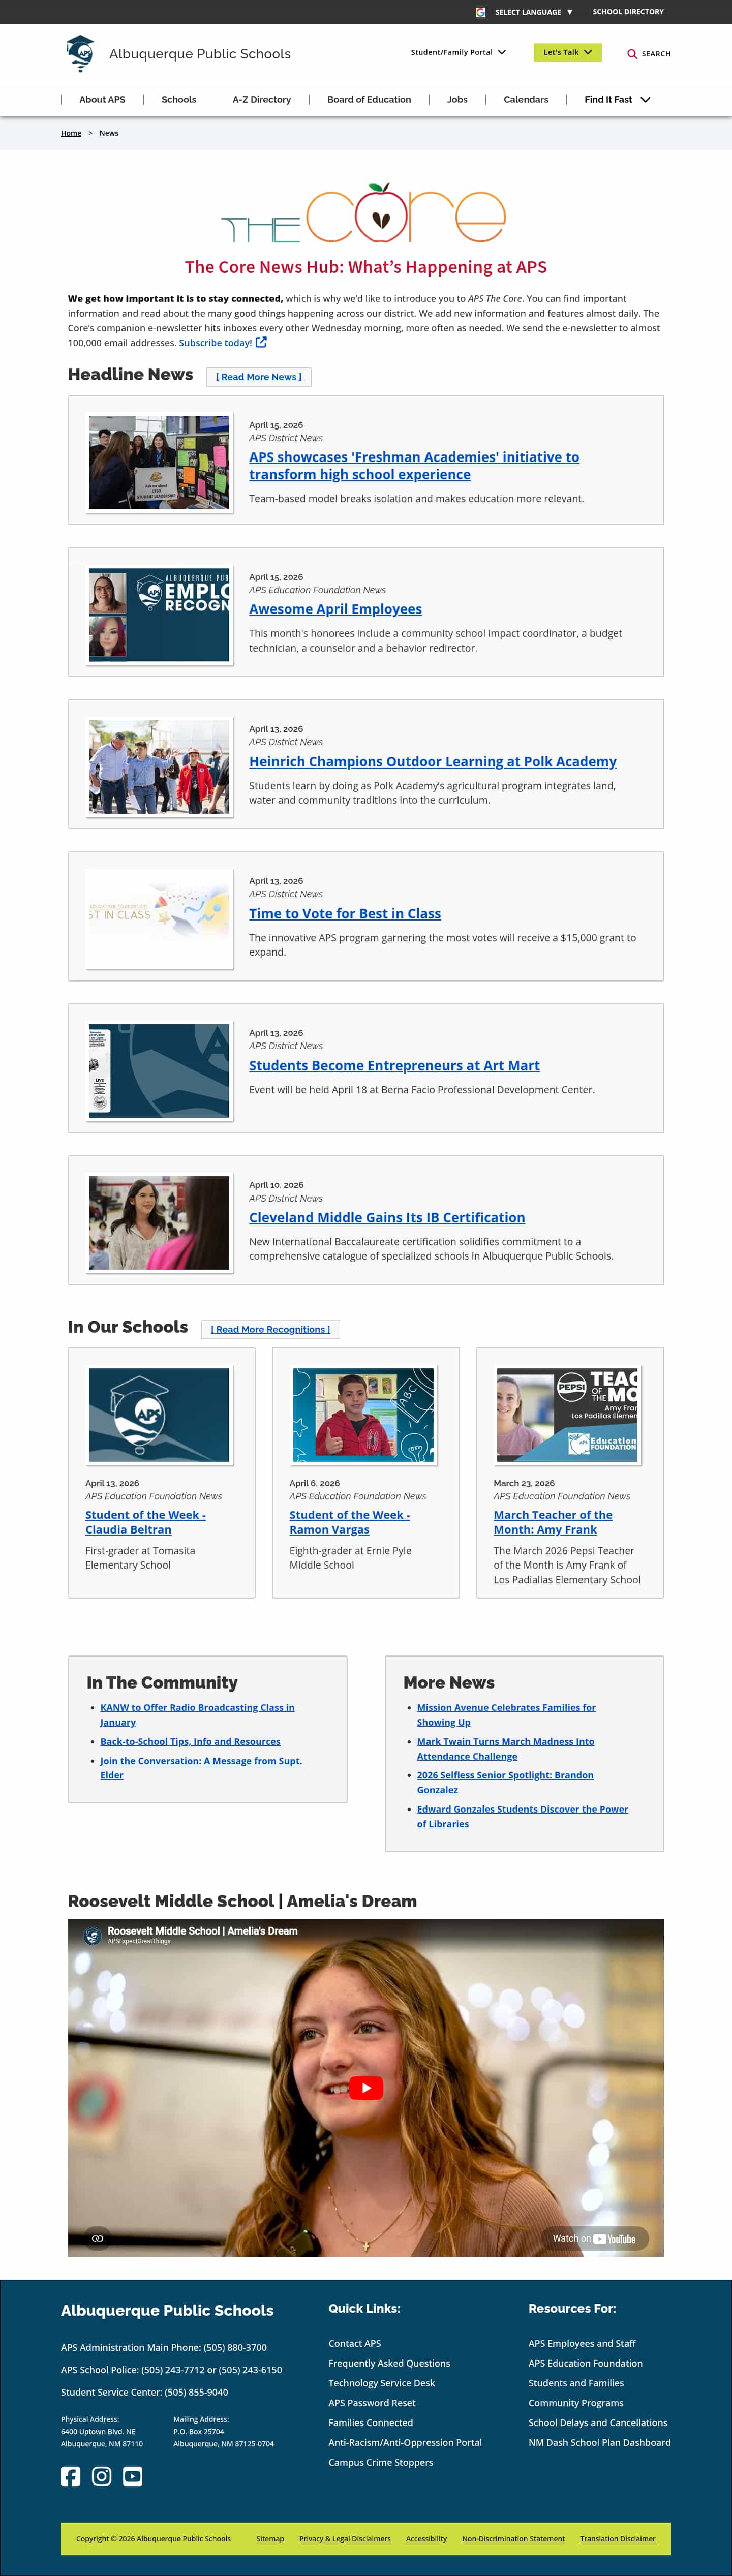Open the Student/Family Portal dropdown
This screenshot has height=2576, width=732.
pyautogui.click(x=458, y=52)
